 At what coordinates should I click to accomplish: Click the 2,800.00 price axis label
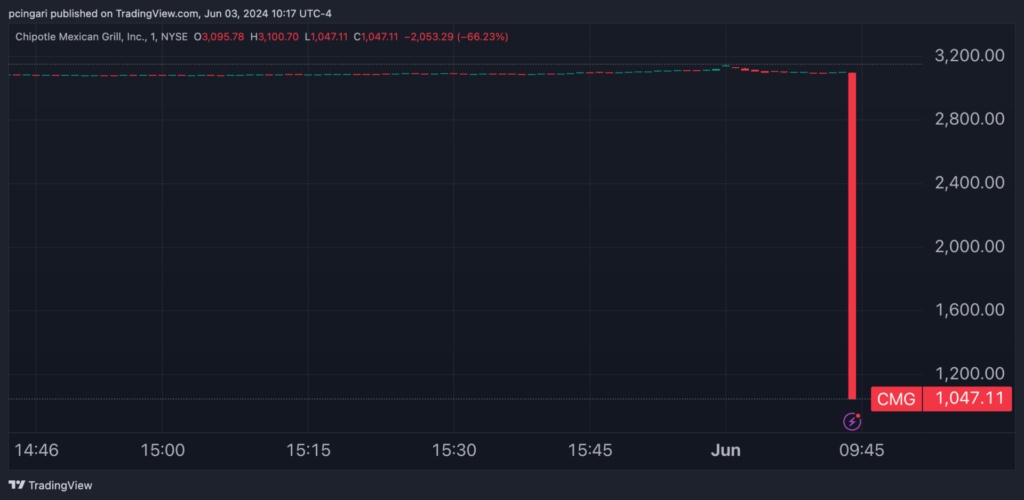pos(969,119)
